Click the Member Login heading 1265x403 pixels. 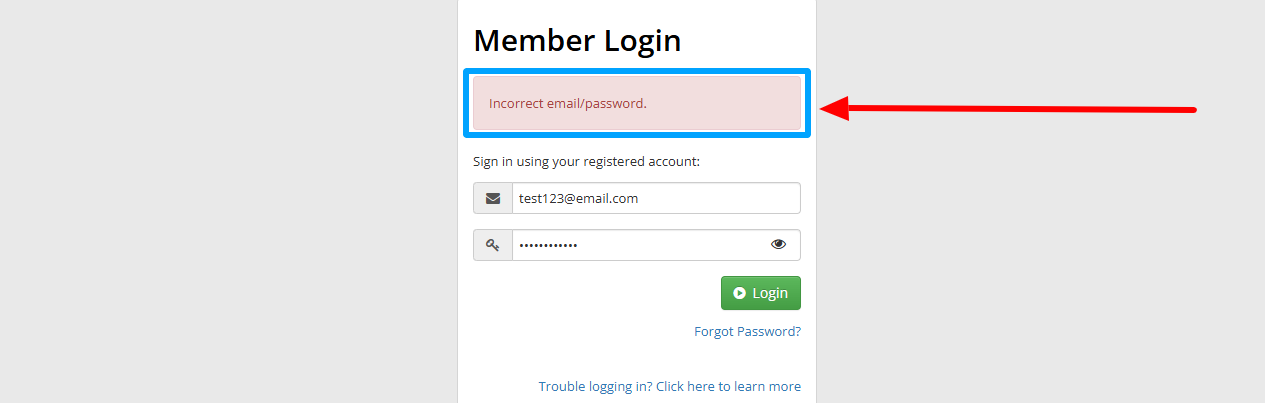pyautogui.click(x=577, y=40)
